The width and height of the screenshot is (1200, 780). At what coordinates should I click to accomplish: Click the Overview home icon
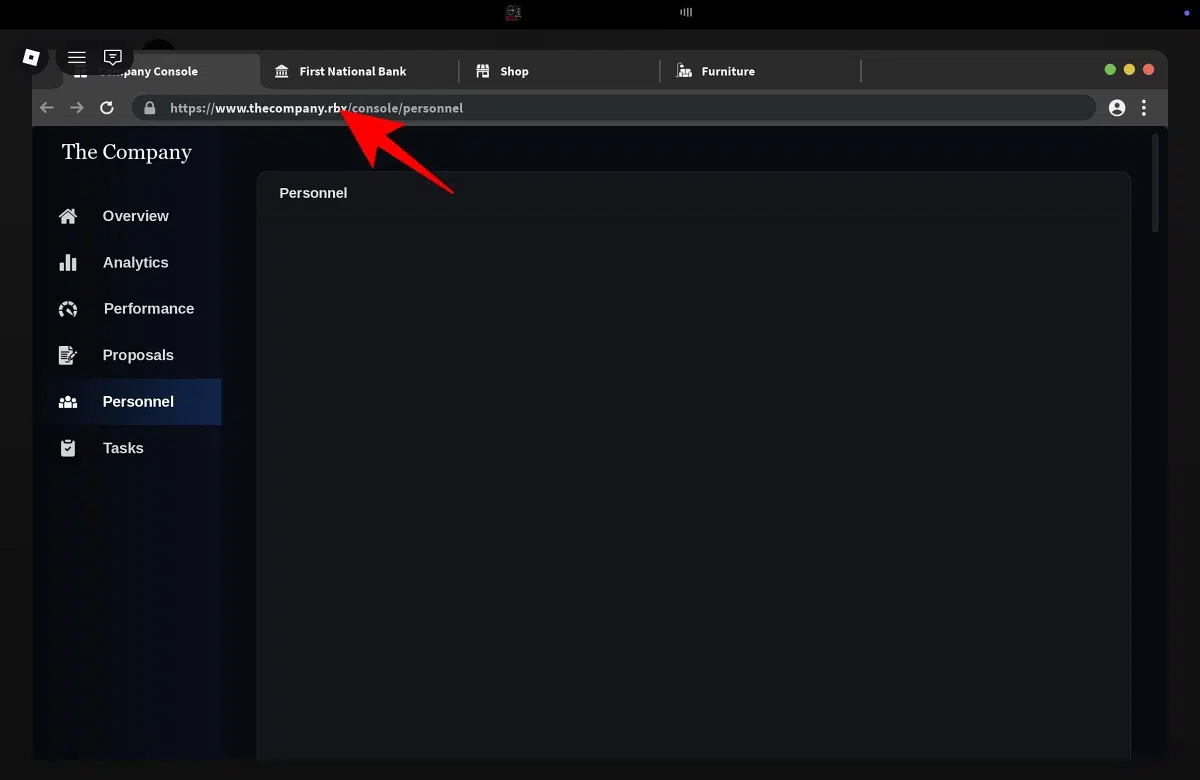[68, 216]
